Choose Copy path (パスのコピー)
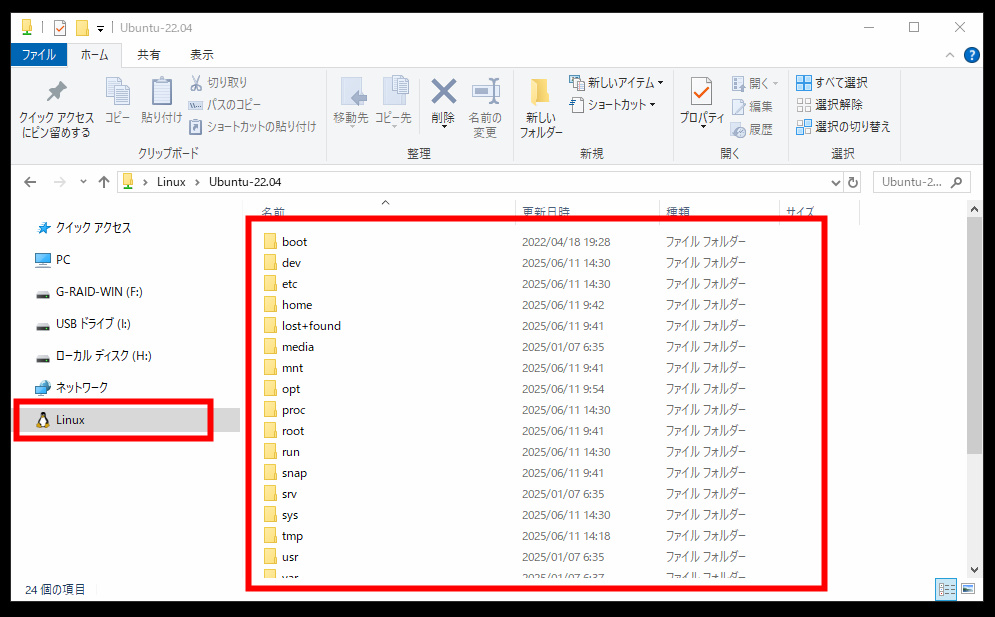Image resolution: width=995 pixels, height=617 pixels. [x=225, y=105]
